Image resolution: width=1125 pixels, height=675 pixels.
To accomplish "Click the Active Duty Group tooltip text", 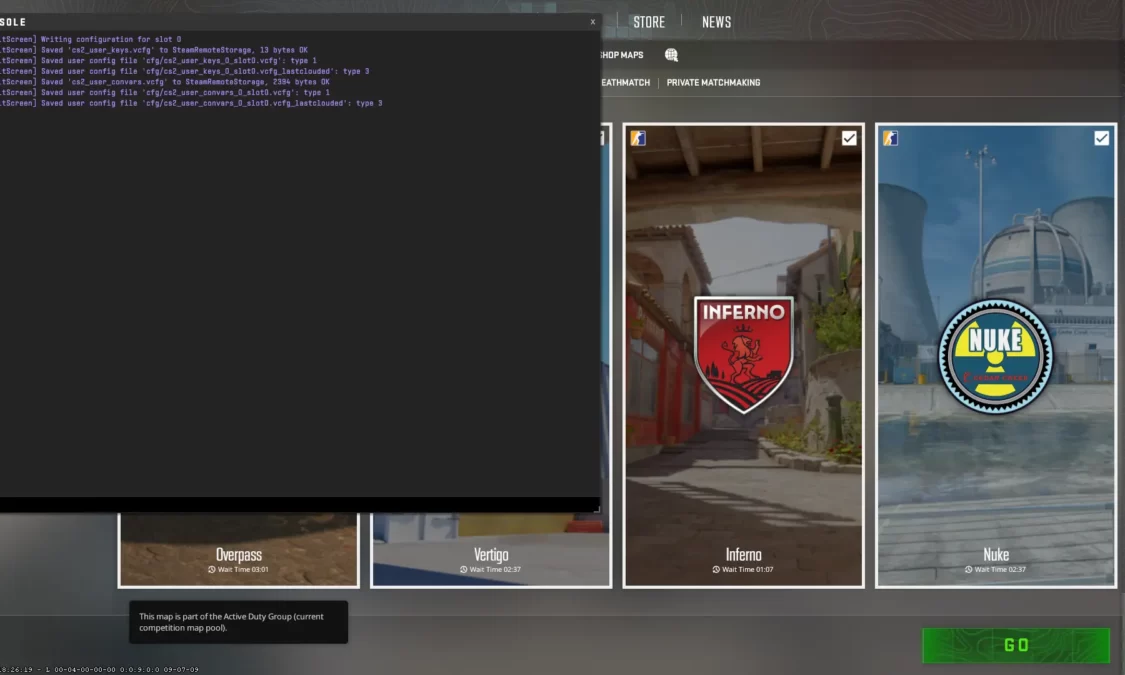I will (x=231, y=622).
